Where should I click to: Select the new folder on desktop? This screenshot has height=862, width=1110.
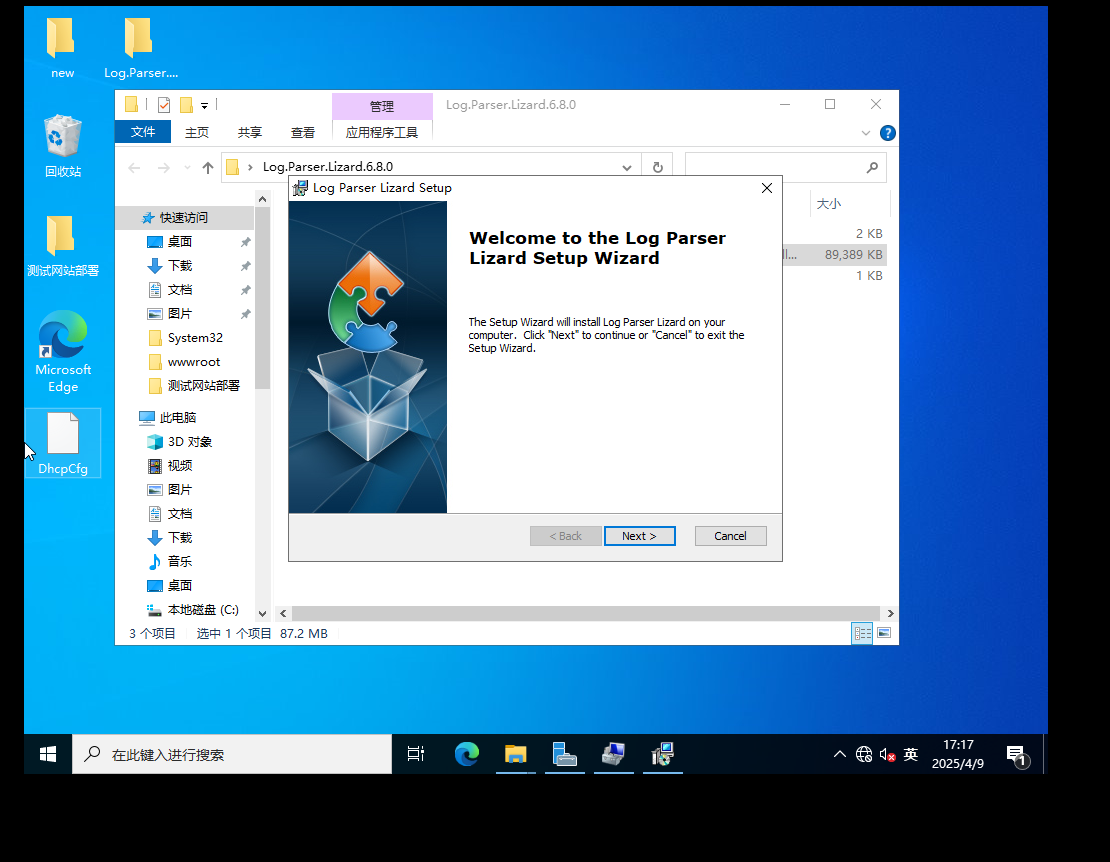(62, 48)
